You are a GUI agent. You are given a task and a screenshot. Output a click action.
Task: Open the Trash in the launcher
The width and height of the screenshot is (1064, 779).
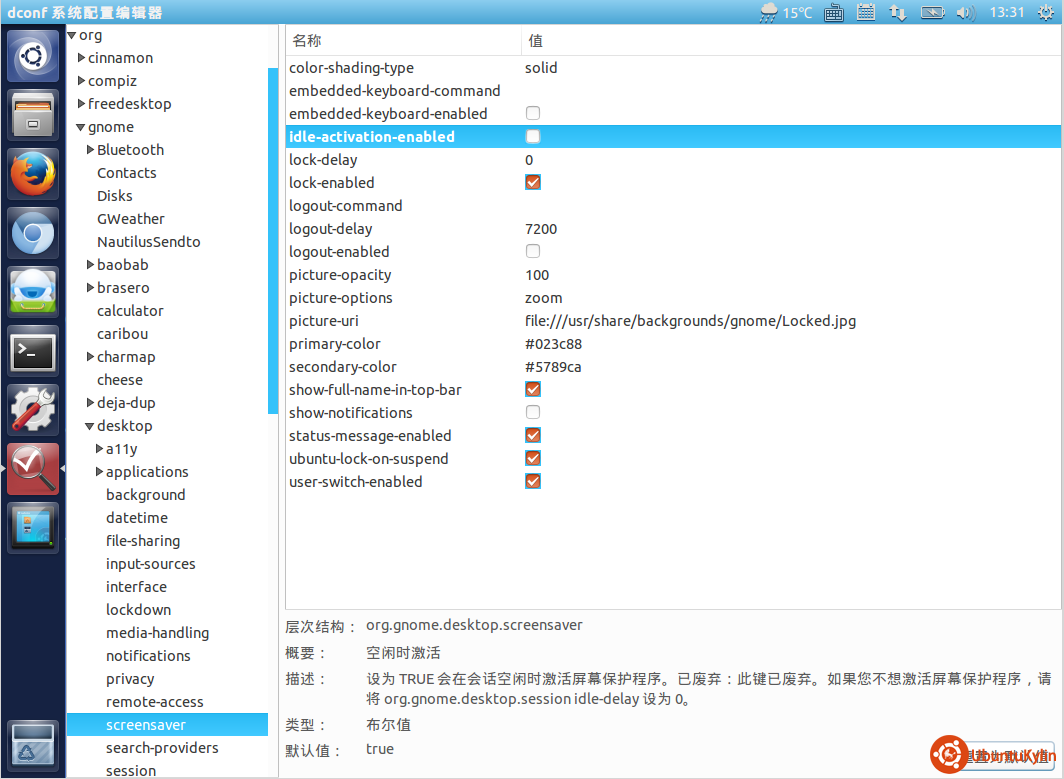pyautogui.click(x=33, y=745)
